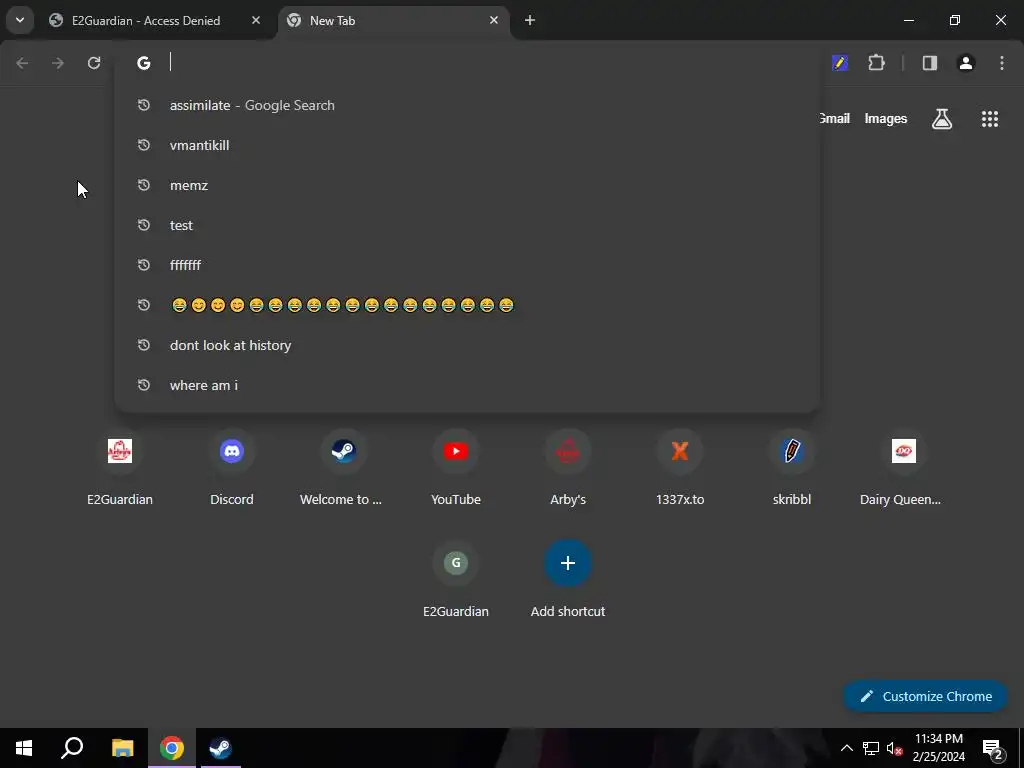The width and height of the screenshot is (1024, 768).
Task: Close the E2Guardian - Access Denied tab
Action: point(255,20)
